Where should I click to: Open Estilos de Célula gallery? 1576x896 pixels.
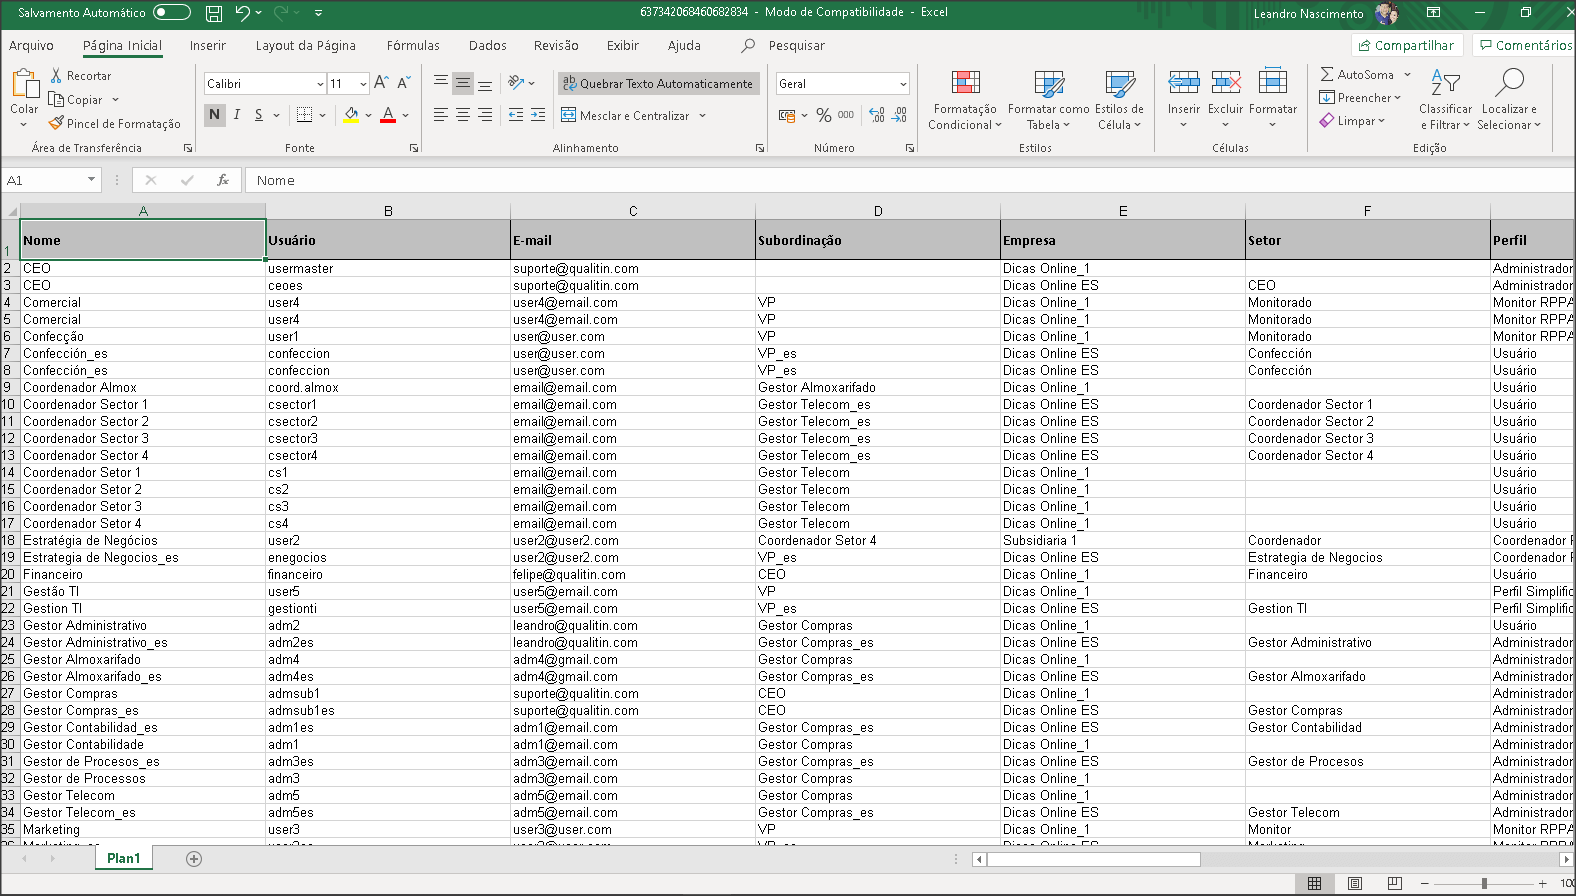tap(1119, 99)
